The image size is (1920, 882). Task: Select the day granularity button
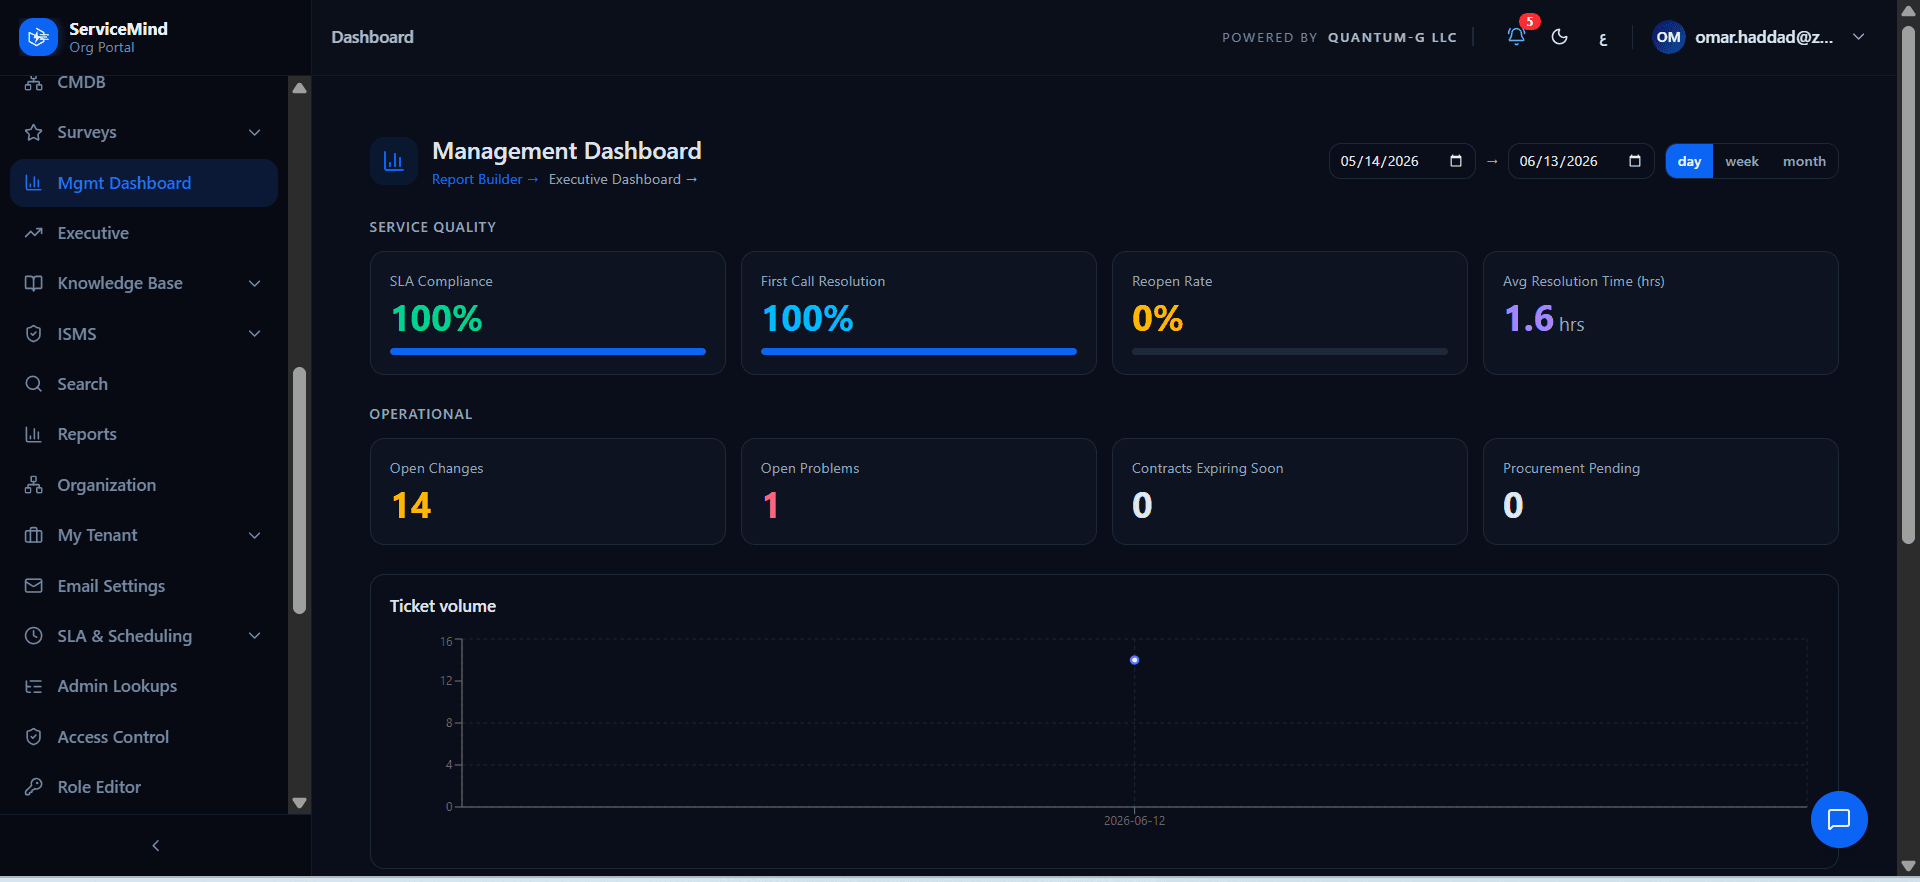pyautogui.click(x=1689, y=161)
